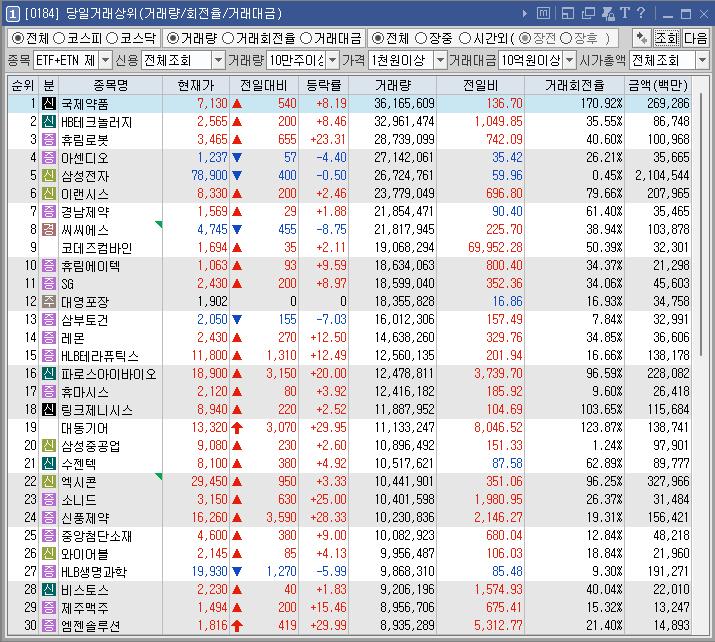Image resolution: width=715 pixels, height=642 pixels.
Task: Click the window number 1 icon in title bar
Action: [x=13, y=14]
